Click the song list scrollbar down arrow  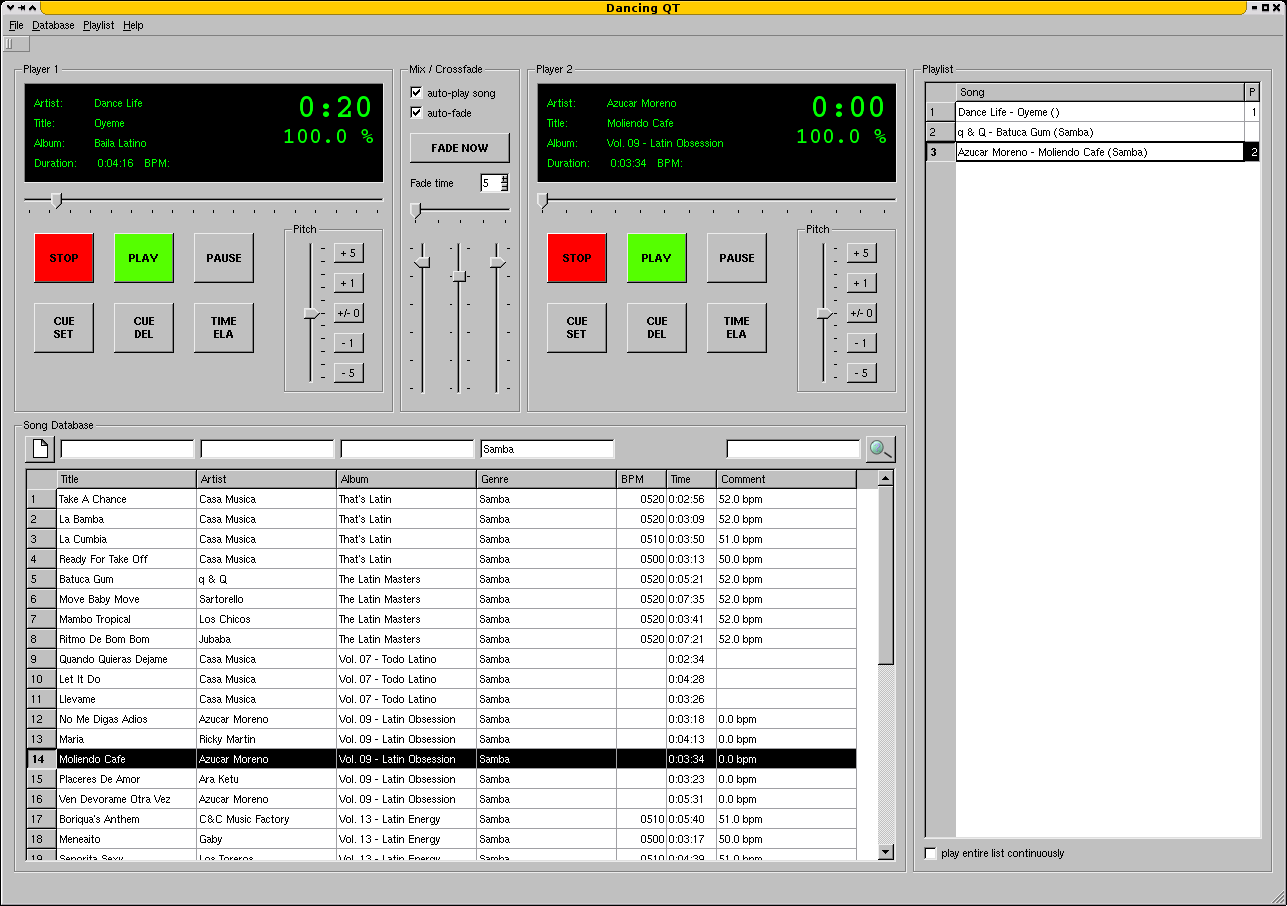885,851
